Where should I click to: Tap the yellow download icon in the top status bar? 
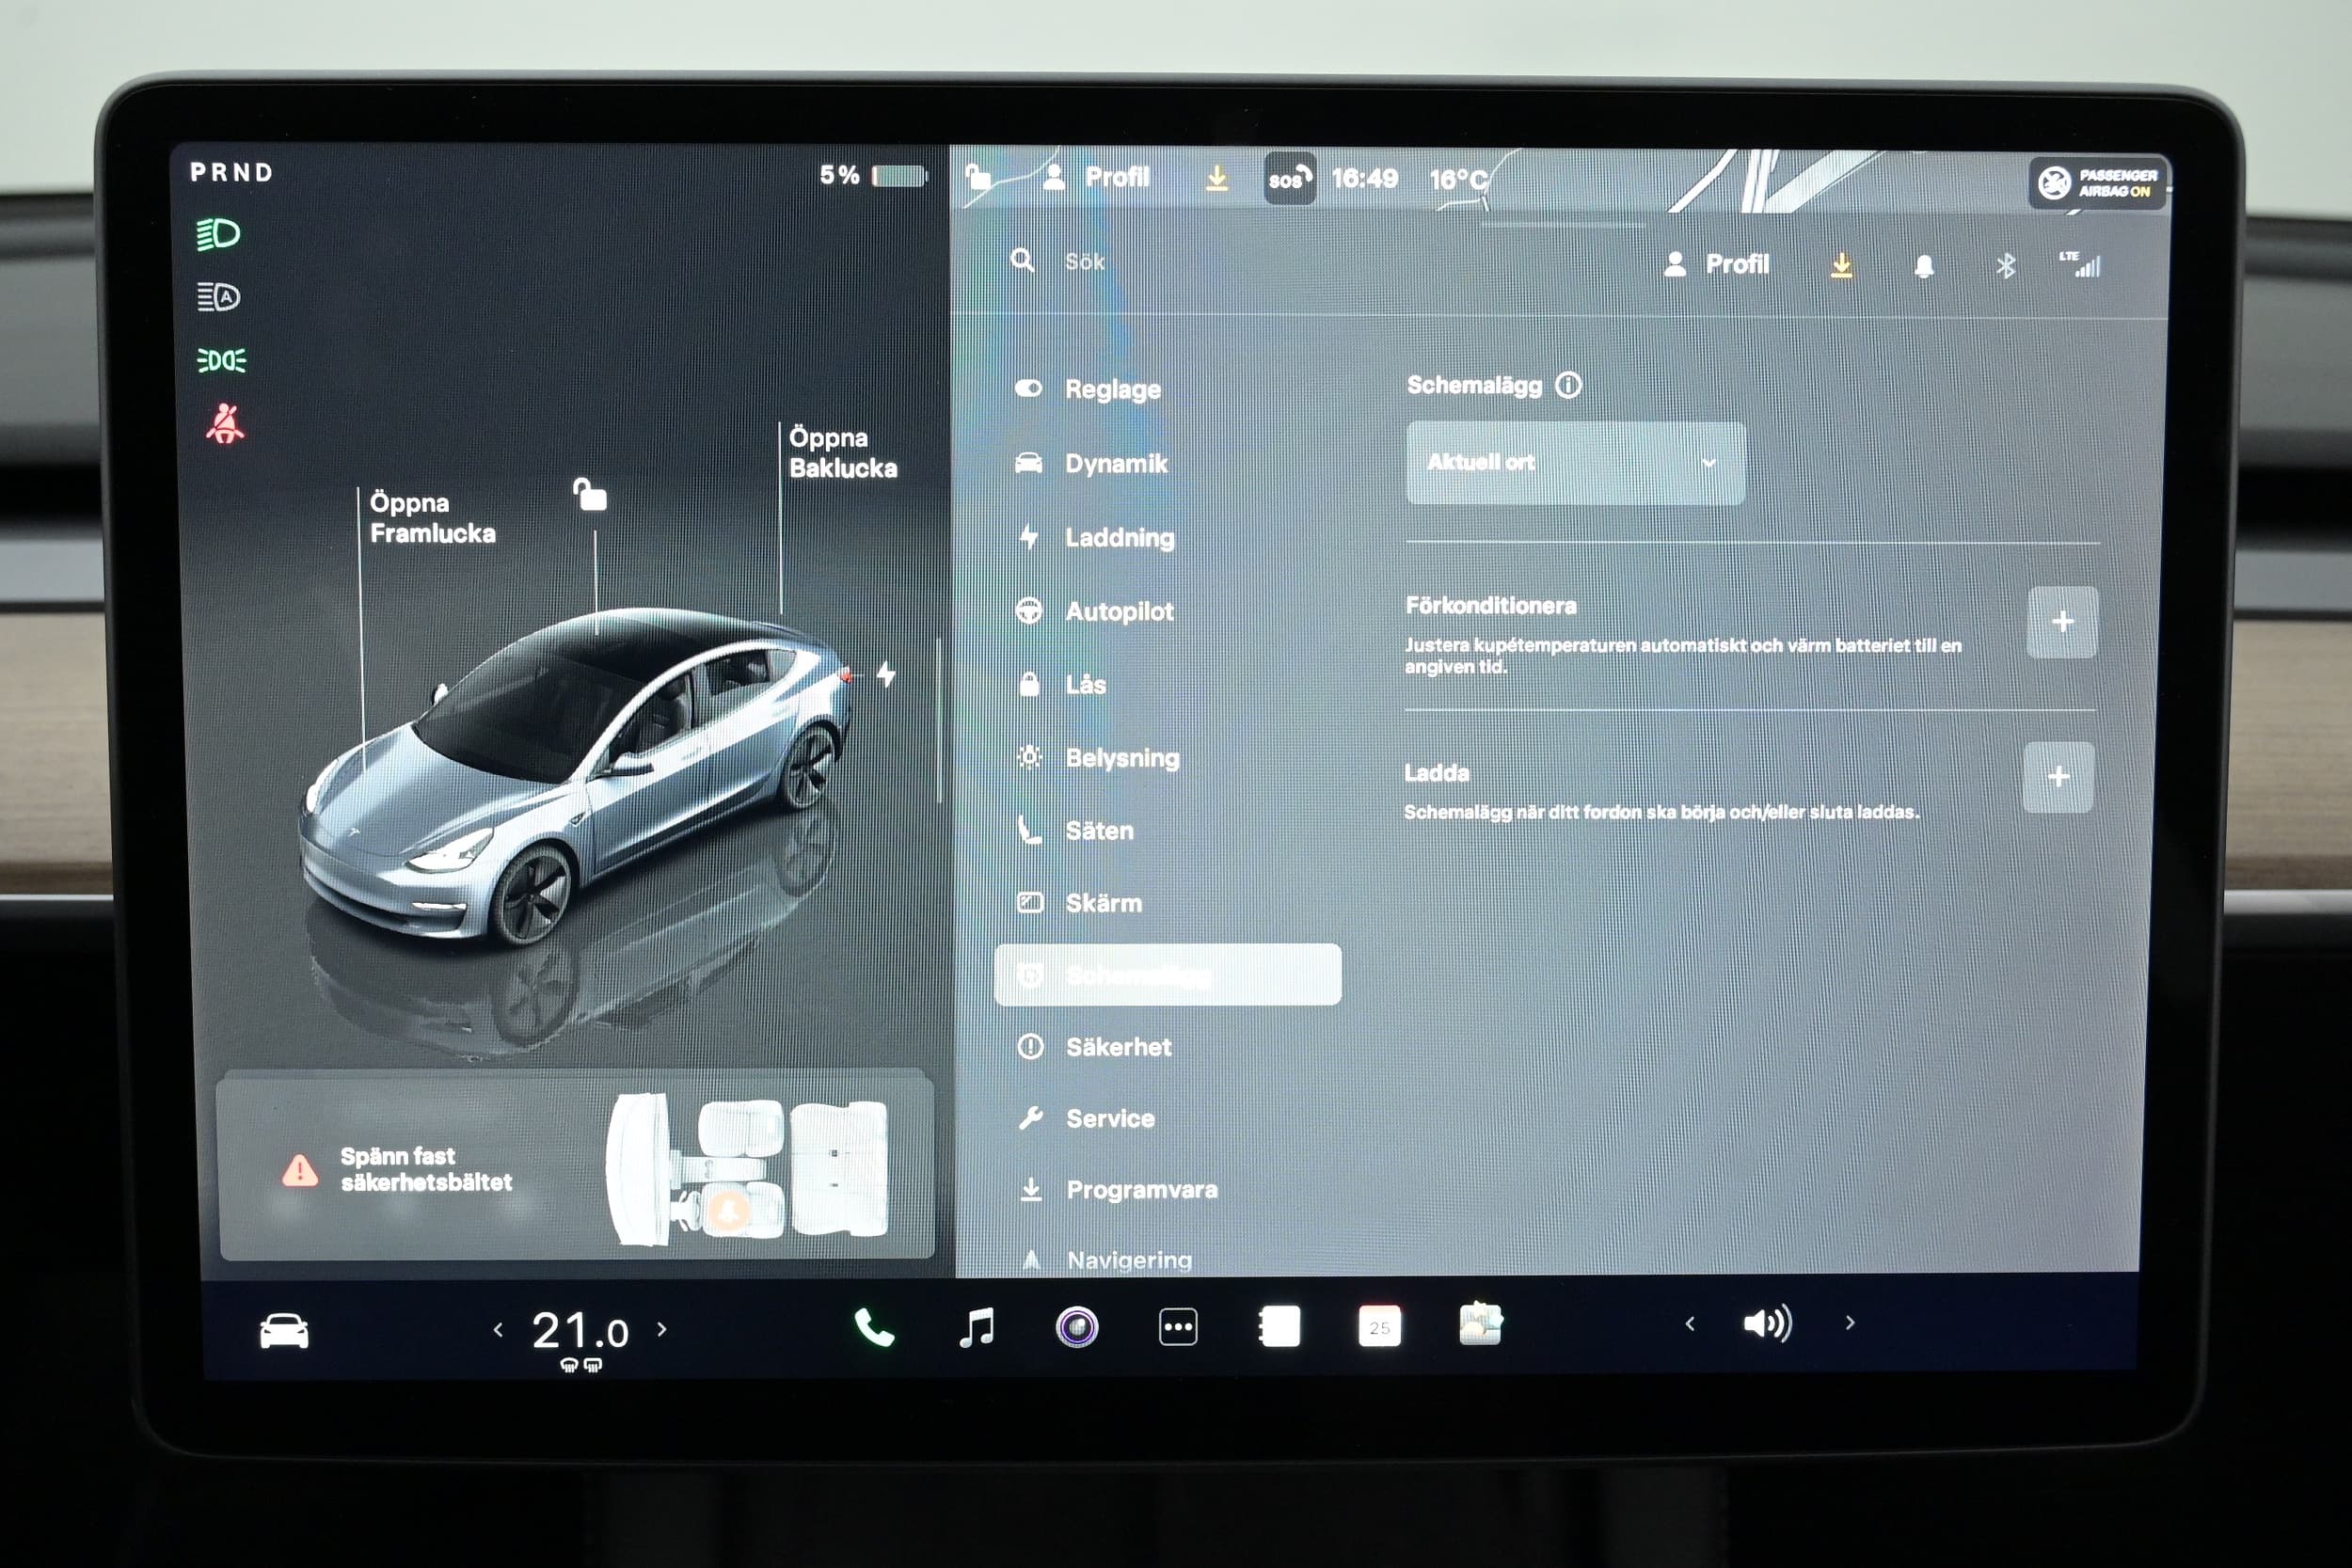pyautogui.click(x=1216, y=178)
